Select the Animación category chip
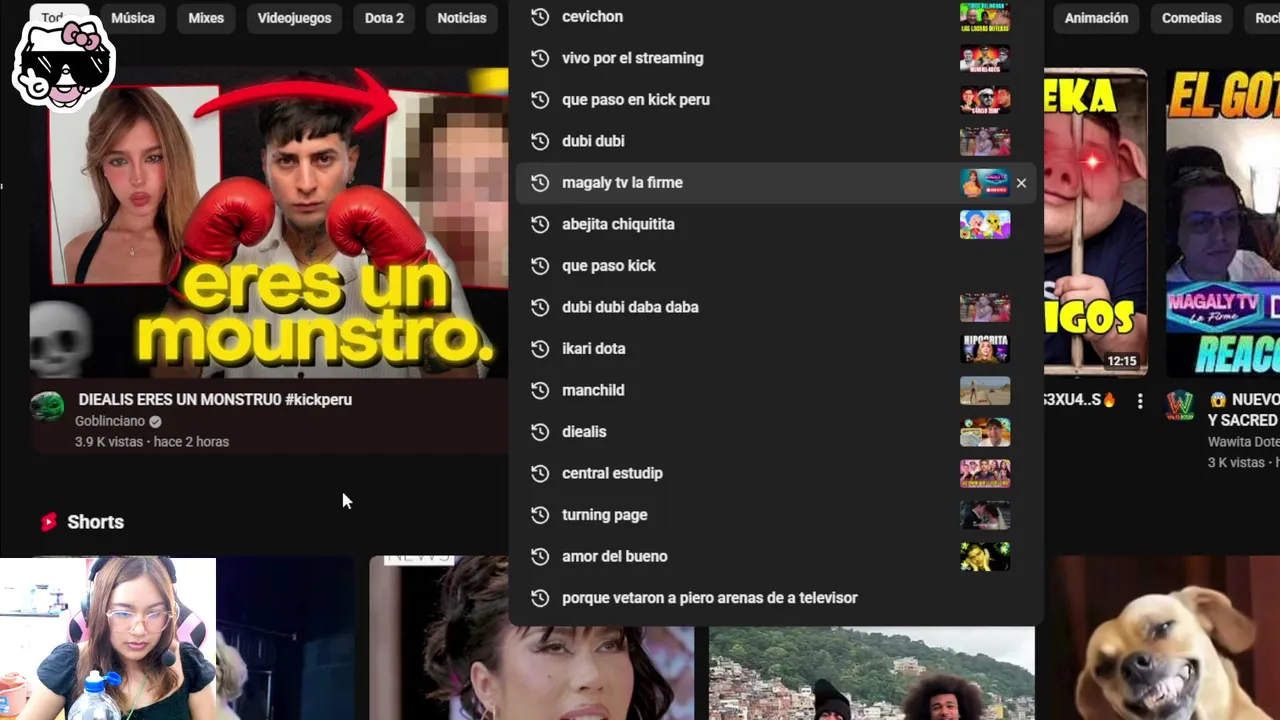 click(1096, 18)
